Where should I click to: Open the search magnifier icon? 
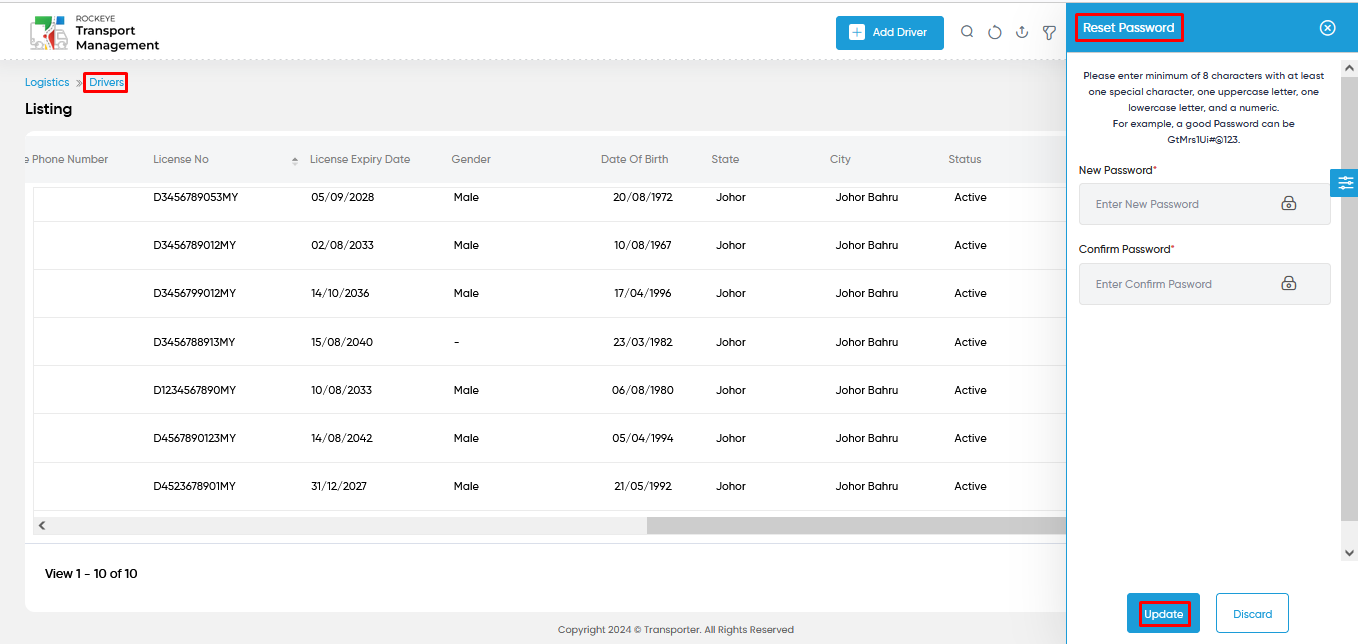967,32
